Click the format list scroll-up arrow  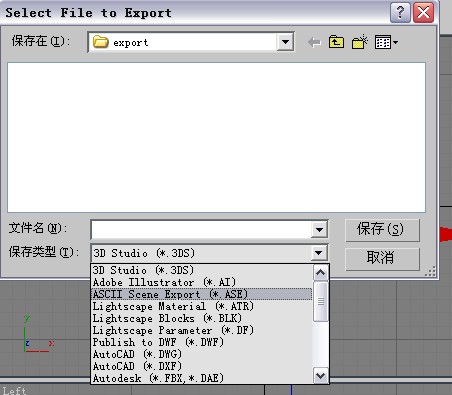(321, 273)
